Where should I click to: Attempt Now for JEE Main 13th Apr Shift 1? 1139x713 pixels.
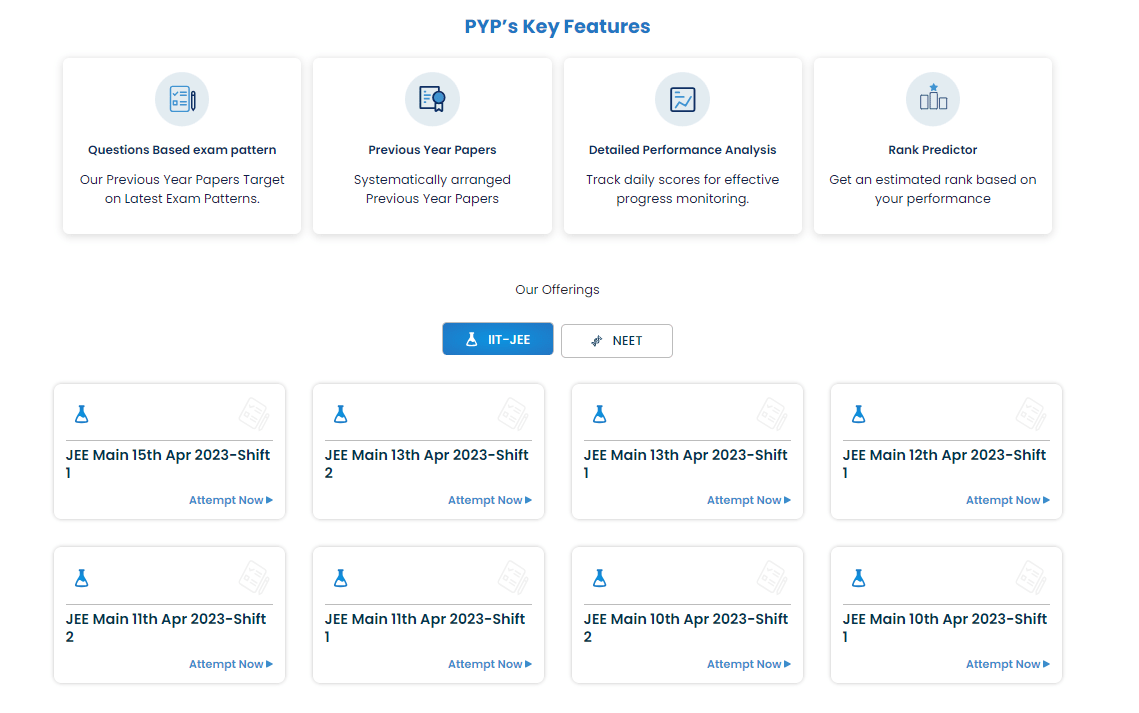pos(748,500)
